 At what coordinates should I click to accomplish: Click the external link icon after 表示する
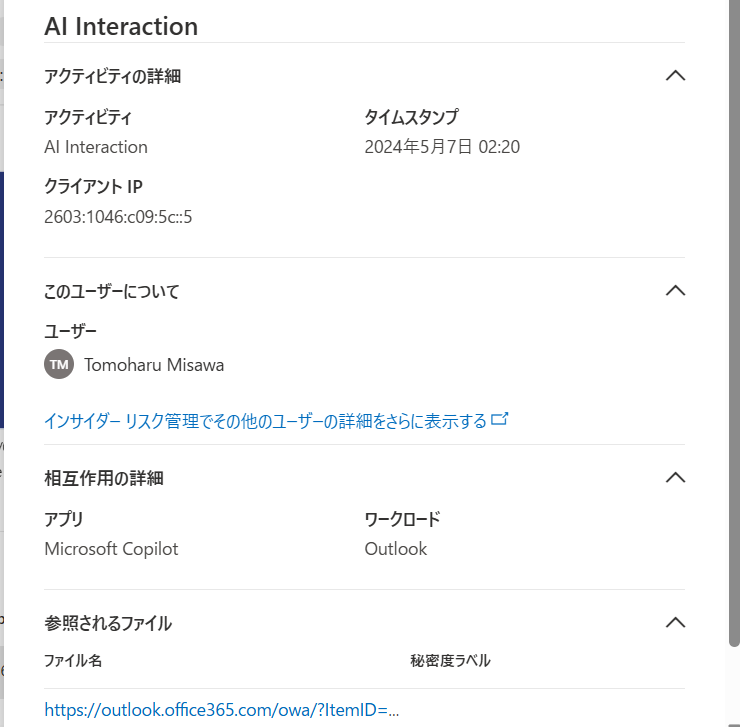(x=499, y=419)
